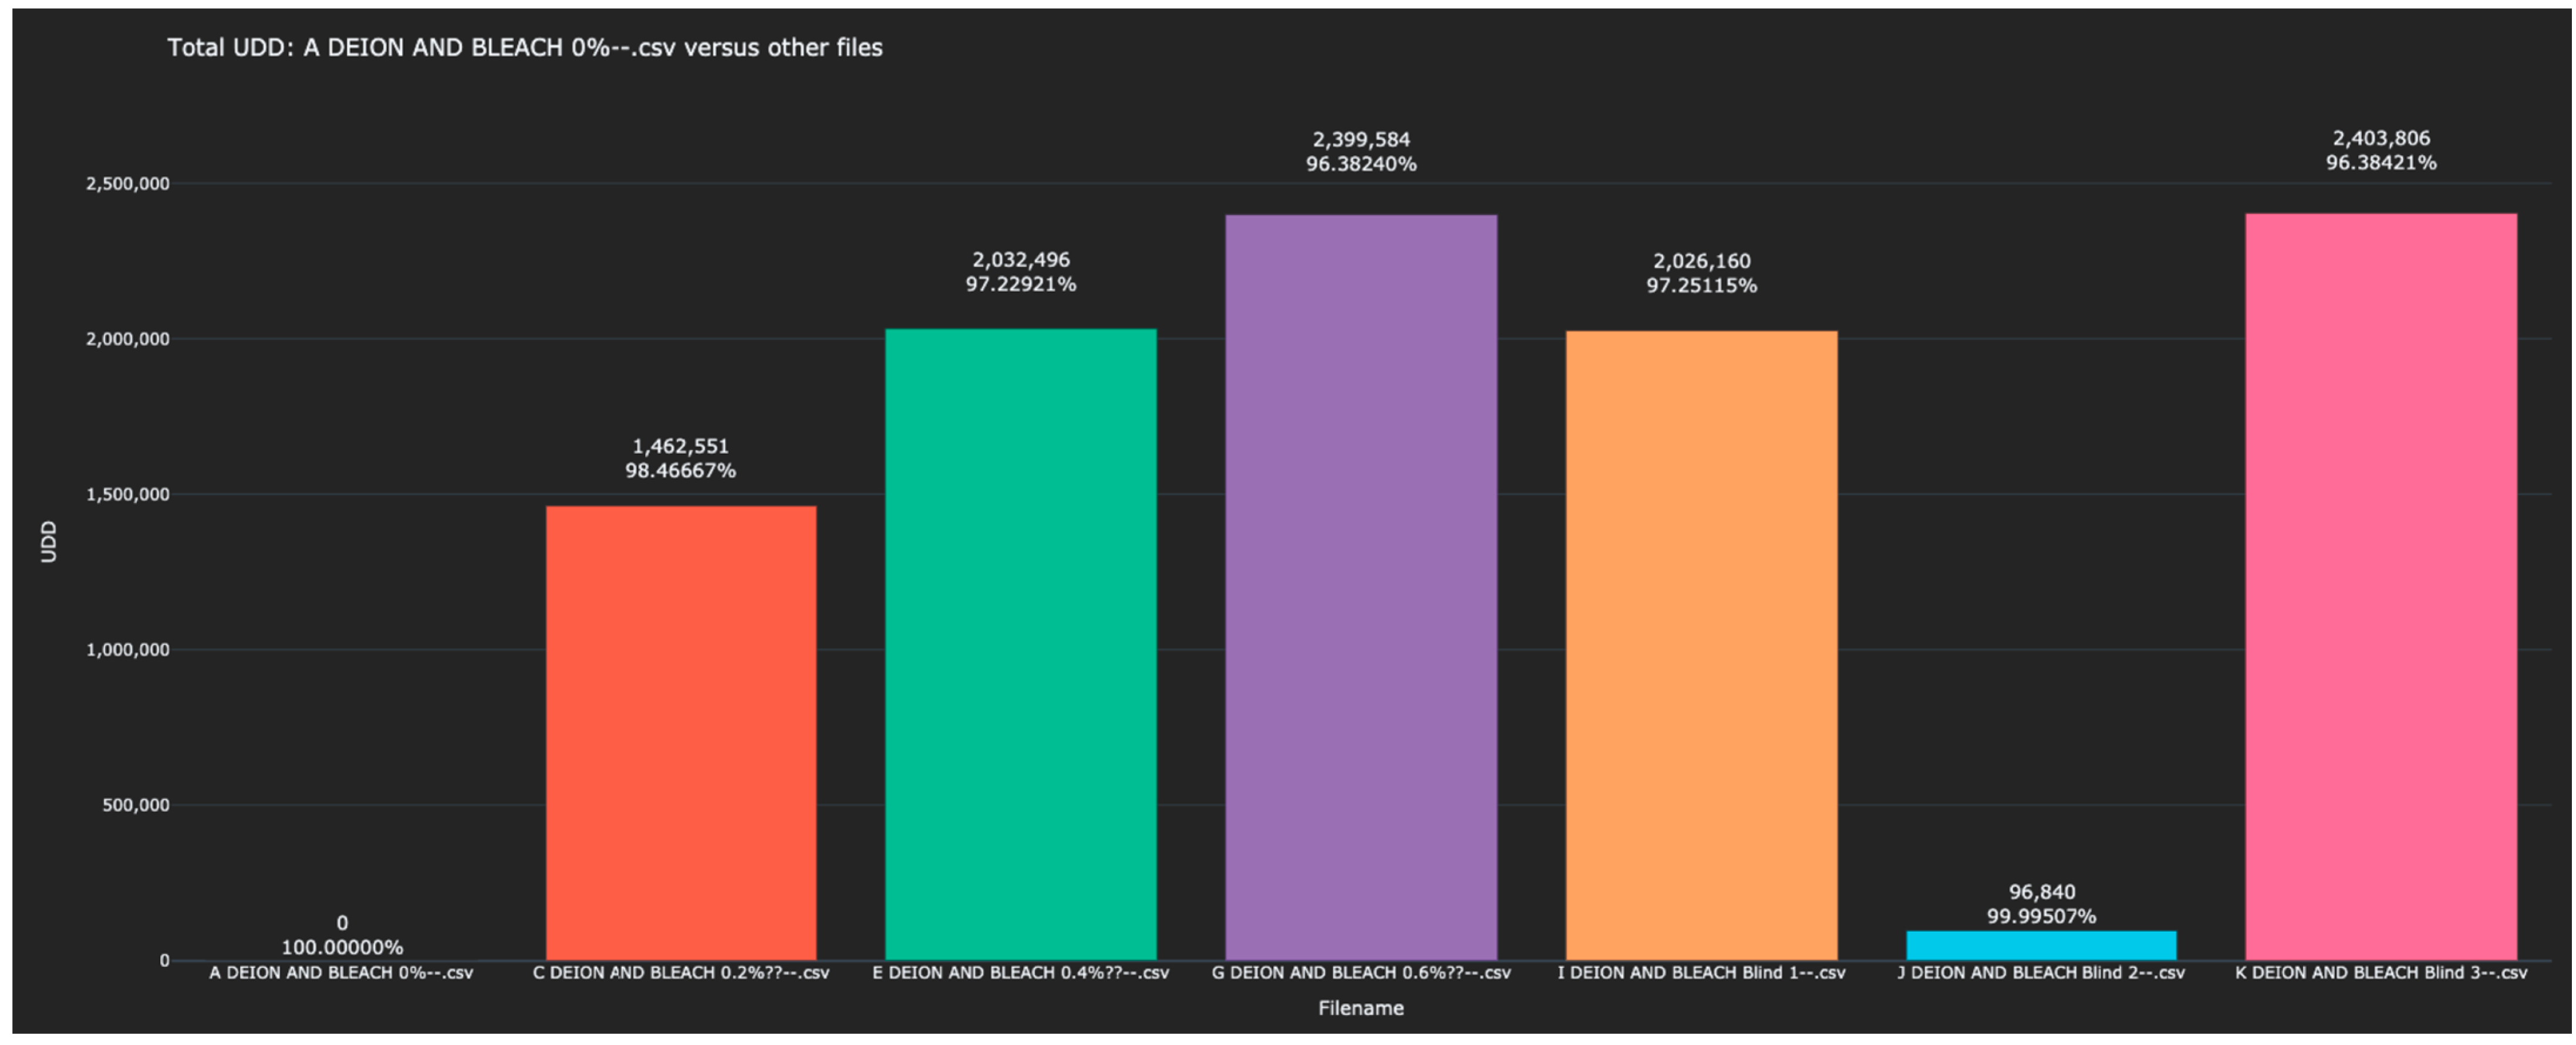Click the 96,840 data label
2576x1045 pixels.
tap(2042, 892)
